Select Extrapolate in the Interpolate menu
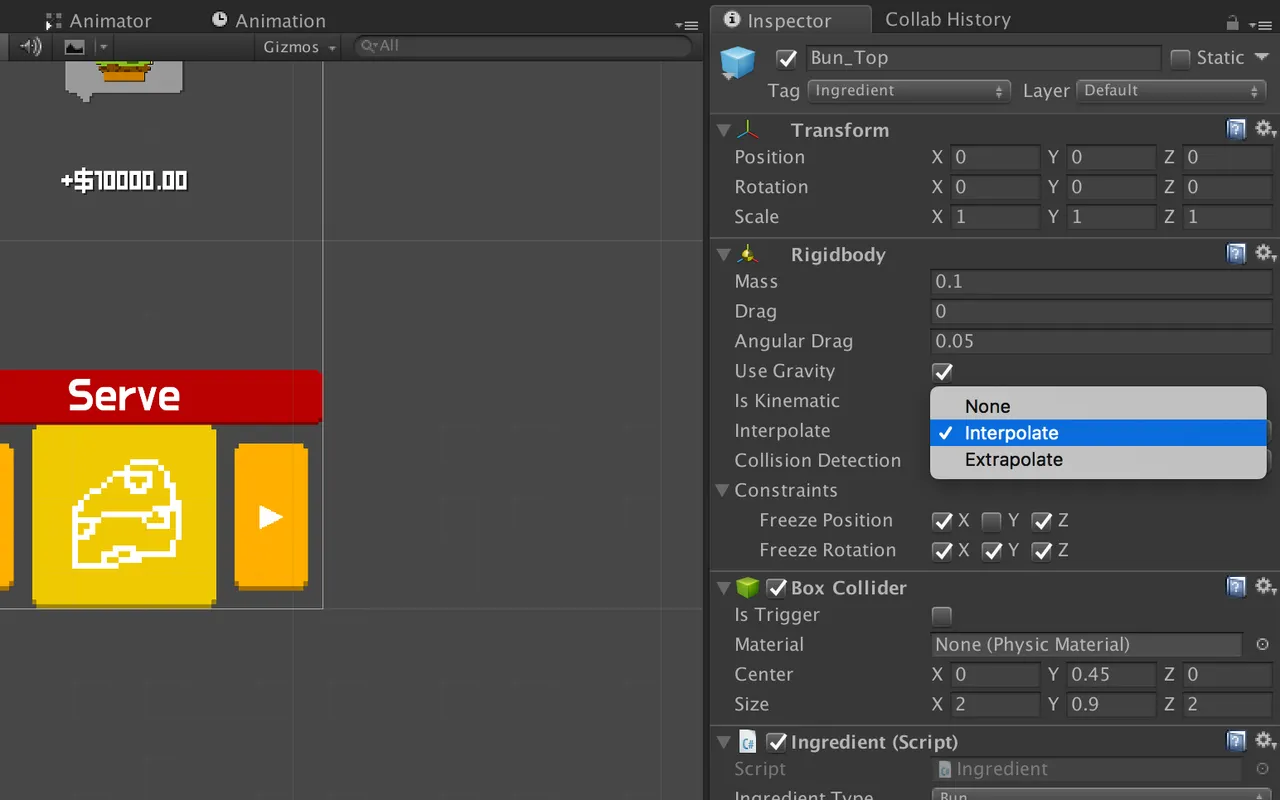 1098,460
